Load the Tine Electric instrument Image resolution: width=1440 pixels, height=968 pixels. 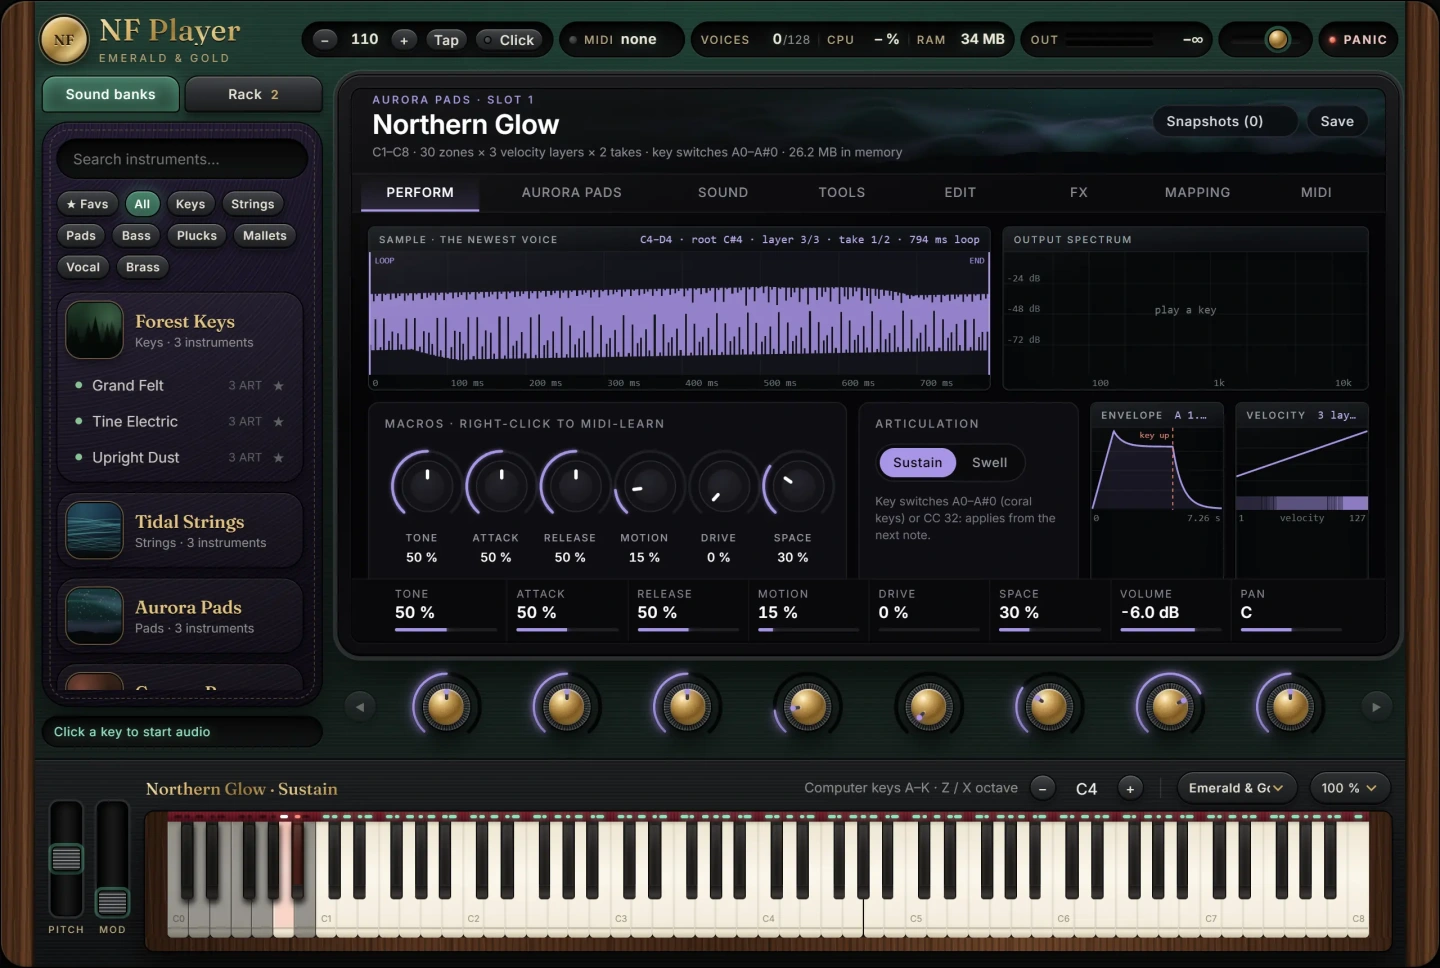180,422
